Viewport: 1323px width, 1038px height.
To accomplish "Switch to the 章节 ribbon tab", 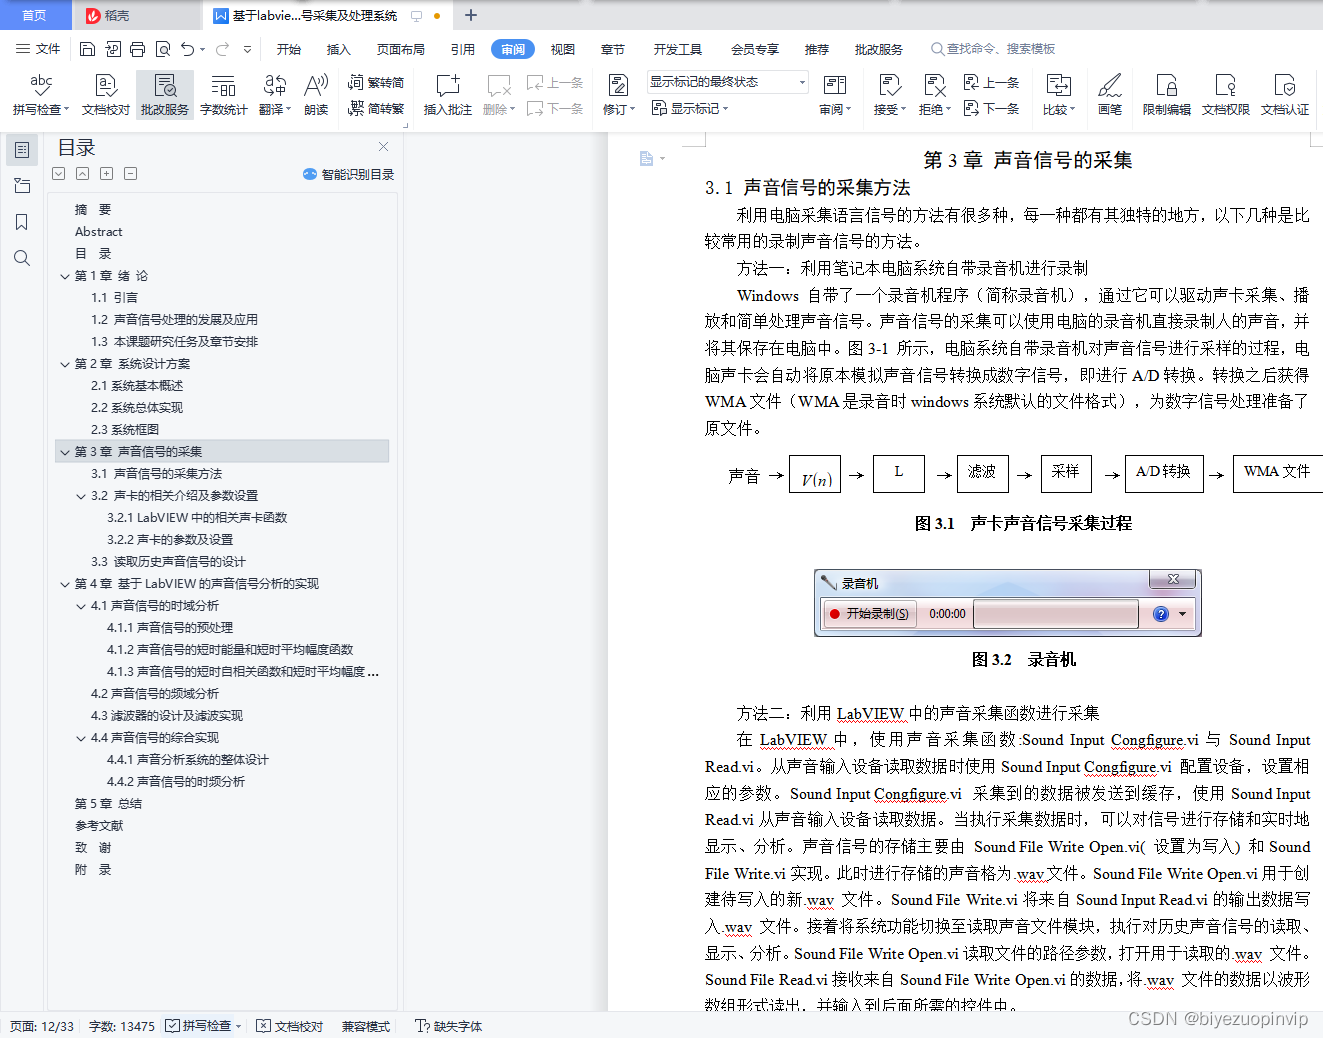I will (x=613, y=49).
